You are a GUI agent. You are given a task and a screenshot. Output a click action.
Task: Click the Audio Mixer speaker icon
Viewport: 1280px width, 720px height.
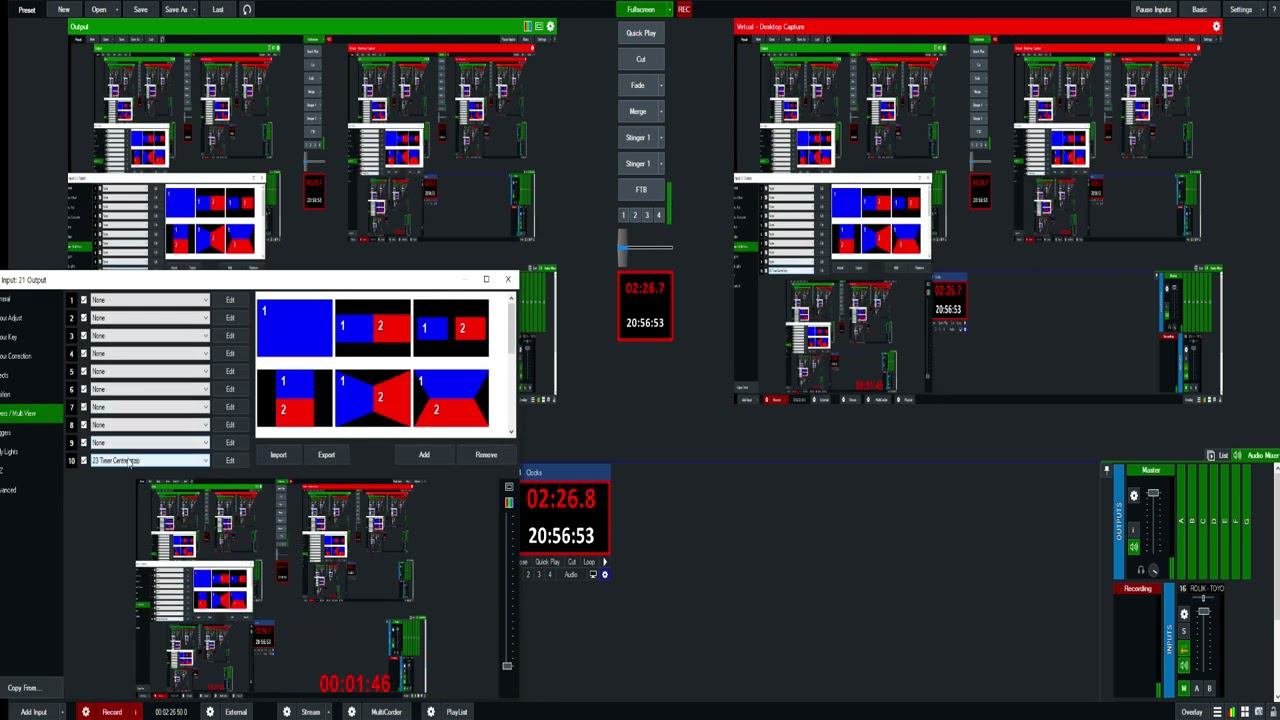click(x=1238, y=456)
